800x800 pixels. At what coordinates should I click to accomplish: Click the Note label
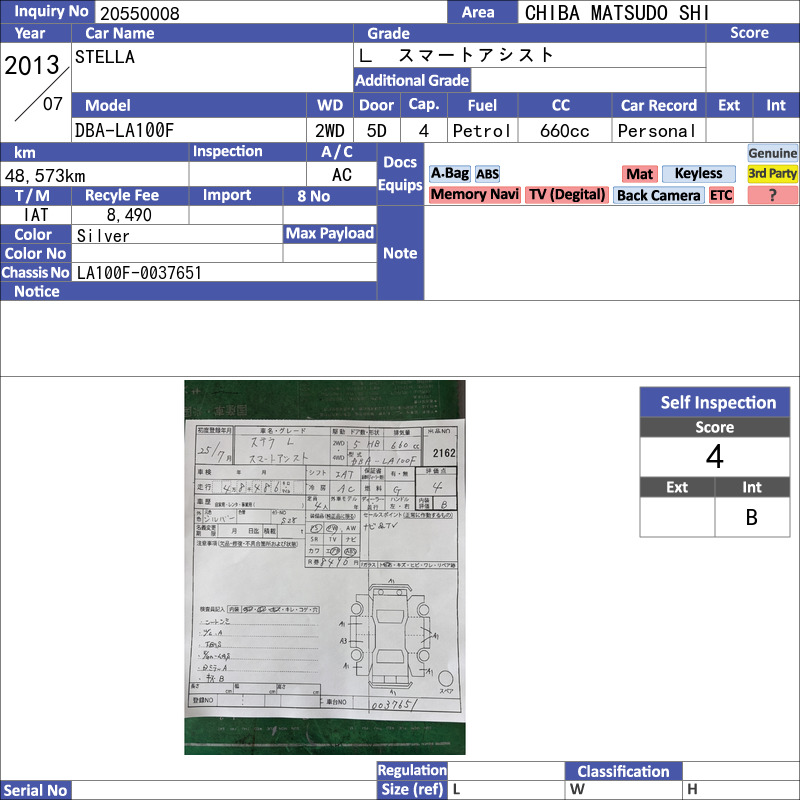coord(400,253)
